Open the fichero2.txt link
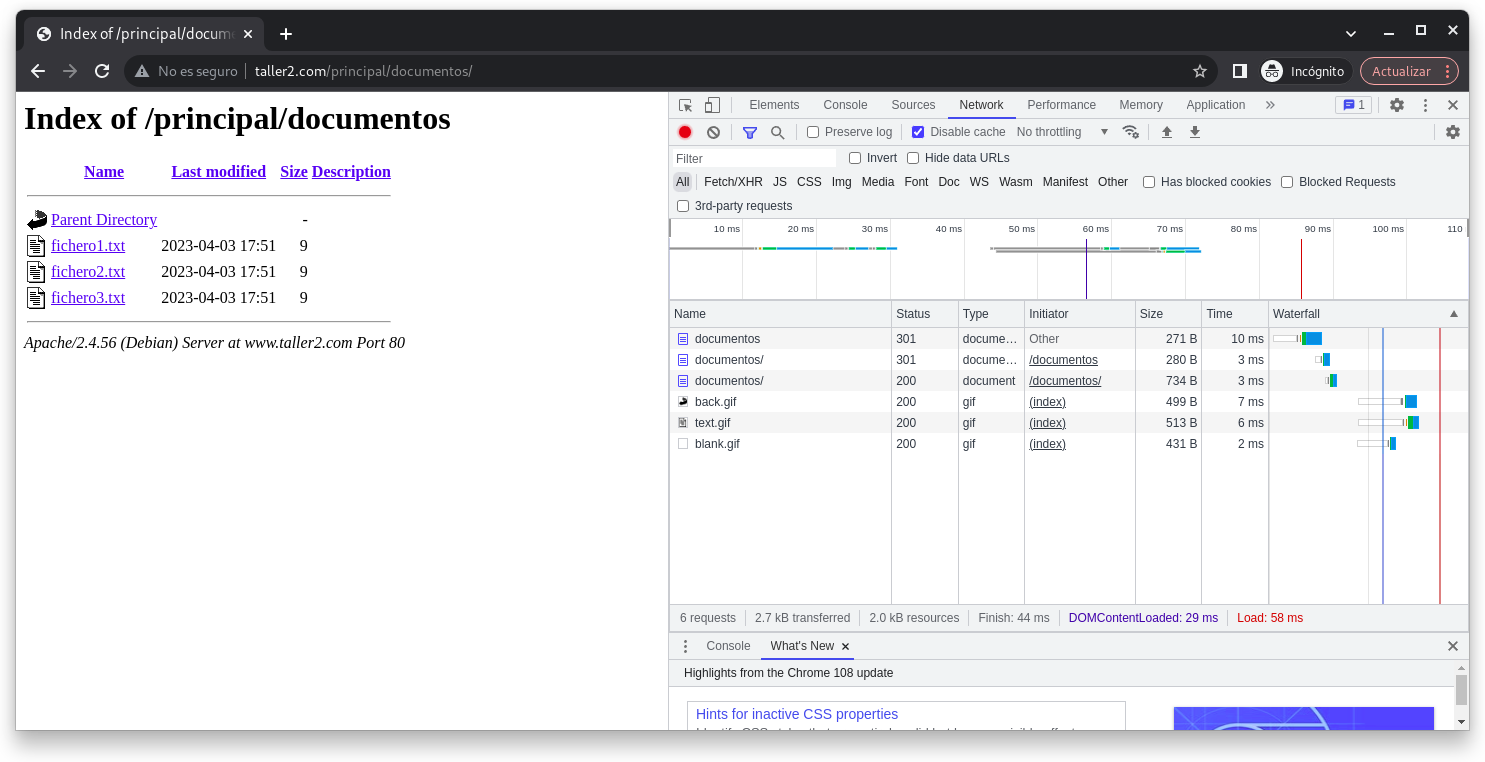The width and height of the screenshot is (1485, 762). pos(88,272)
